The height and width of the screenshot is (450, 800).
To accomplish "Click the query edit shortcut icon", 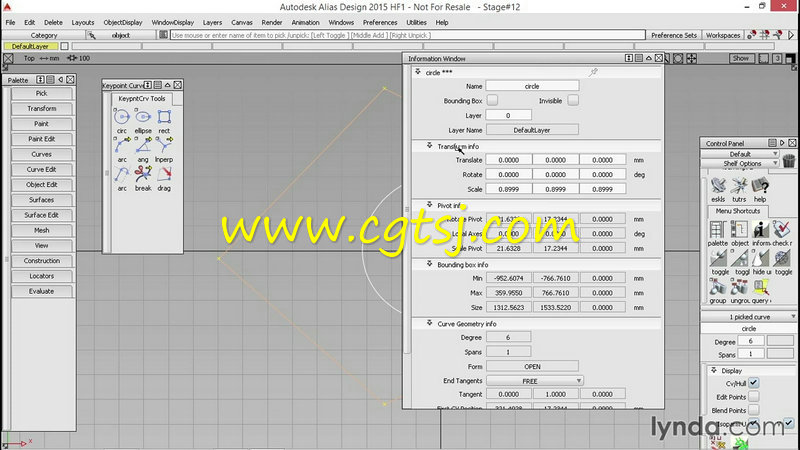I will [760, 287].
